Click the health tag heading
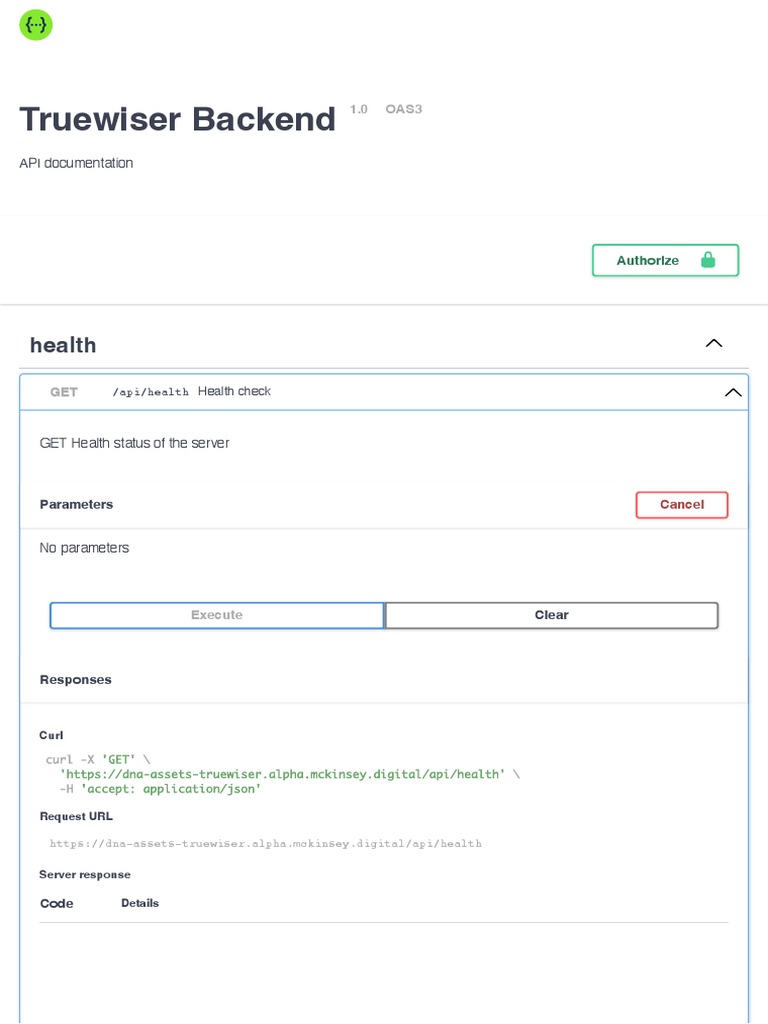 (63, 345)
